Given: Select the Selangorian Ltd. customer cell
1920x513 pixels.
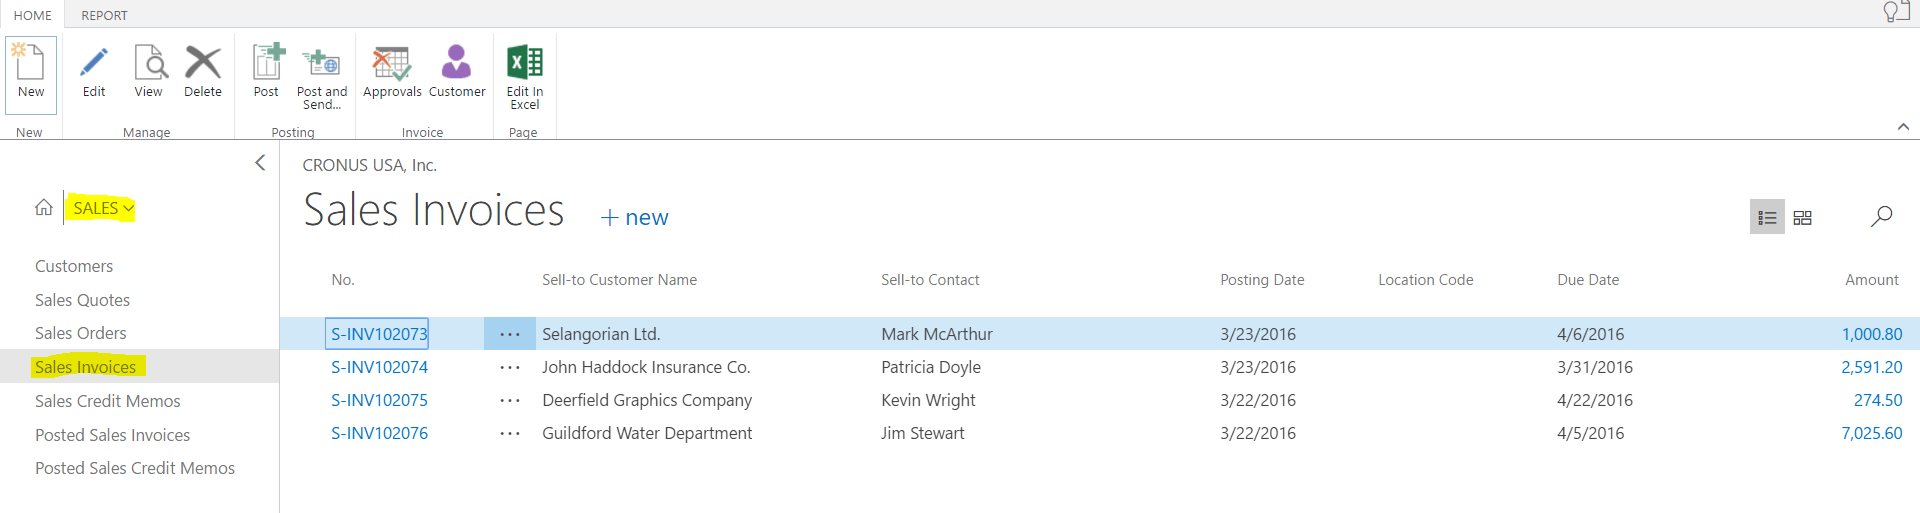Looking at the screenshot, I should point(601,334).
